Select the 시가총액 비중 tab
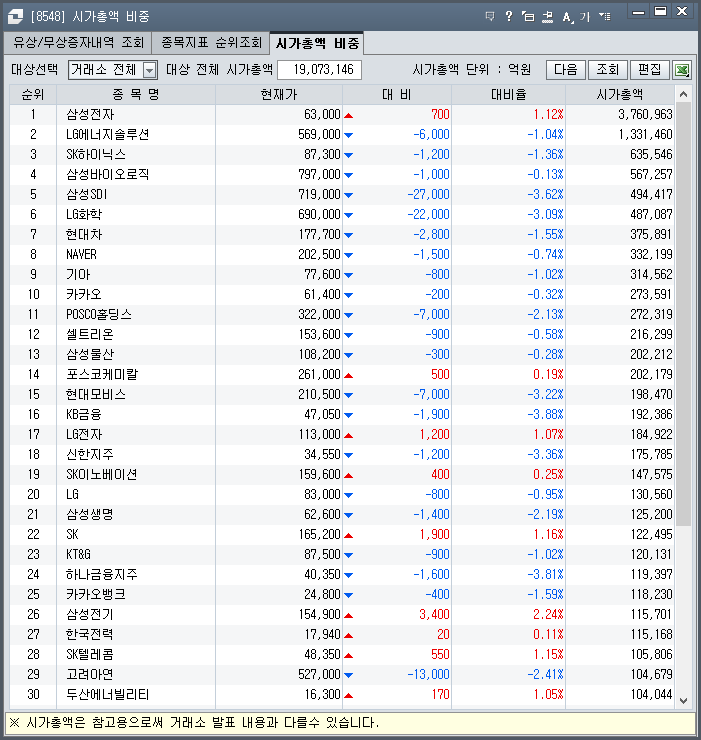Viewport: 701px width, 740px height. click(317, 43)
